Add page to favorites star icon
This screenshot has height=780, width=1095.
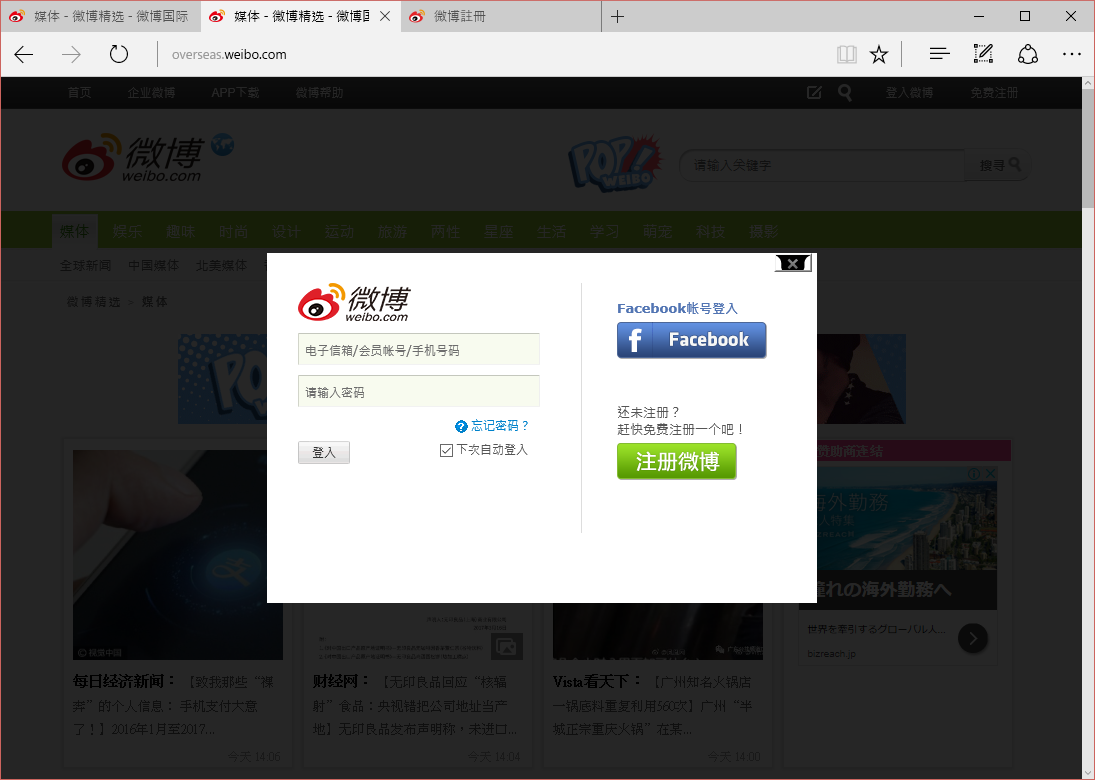tap(879, 54)
